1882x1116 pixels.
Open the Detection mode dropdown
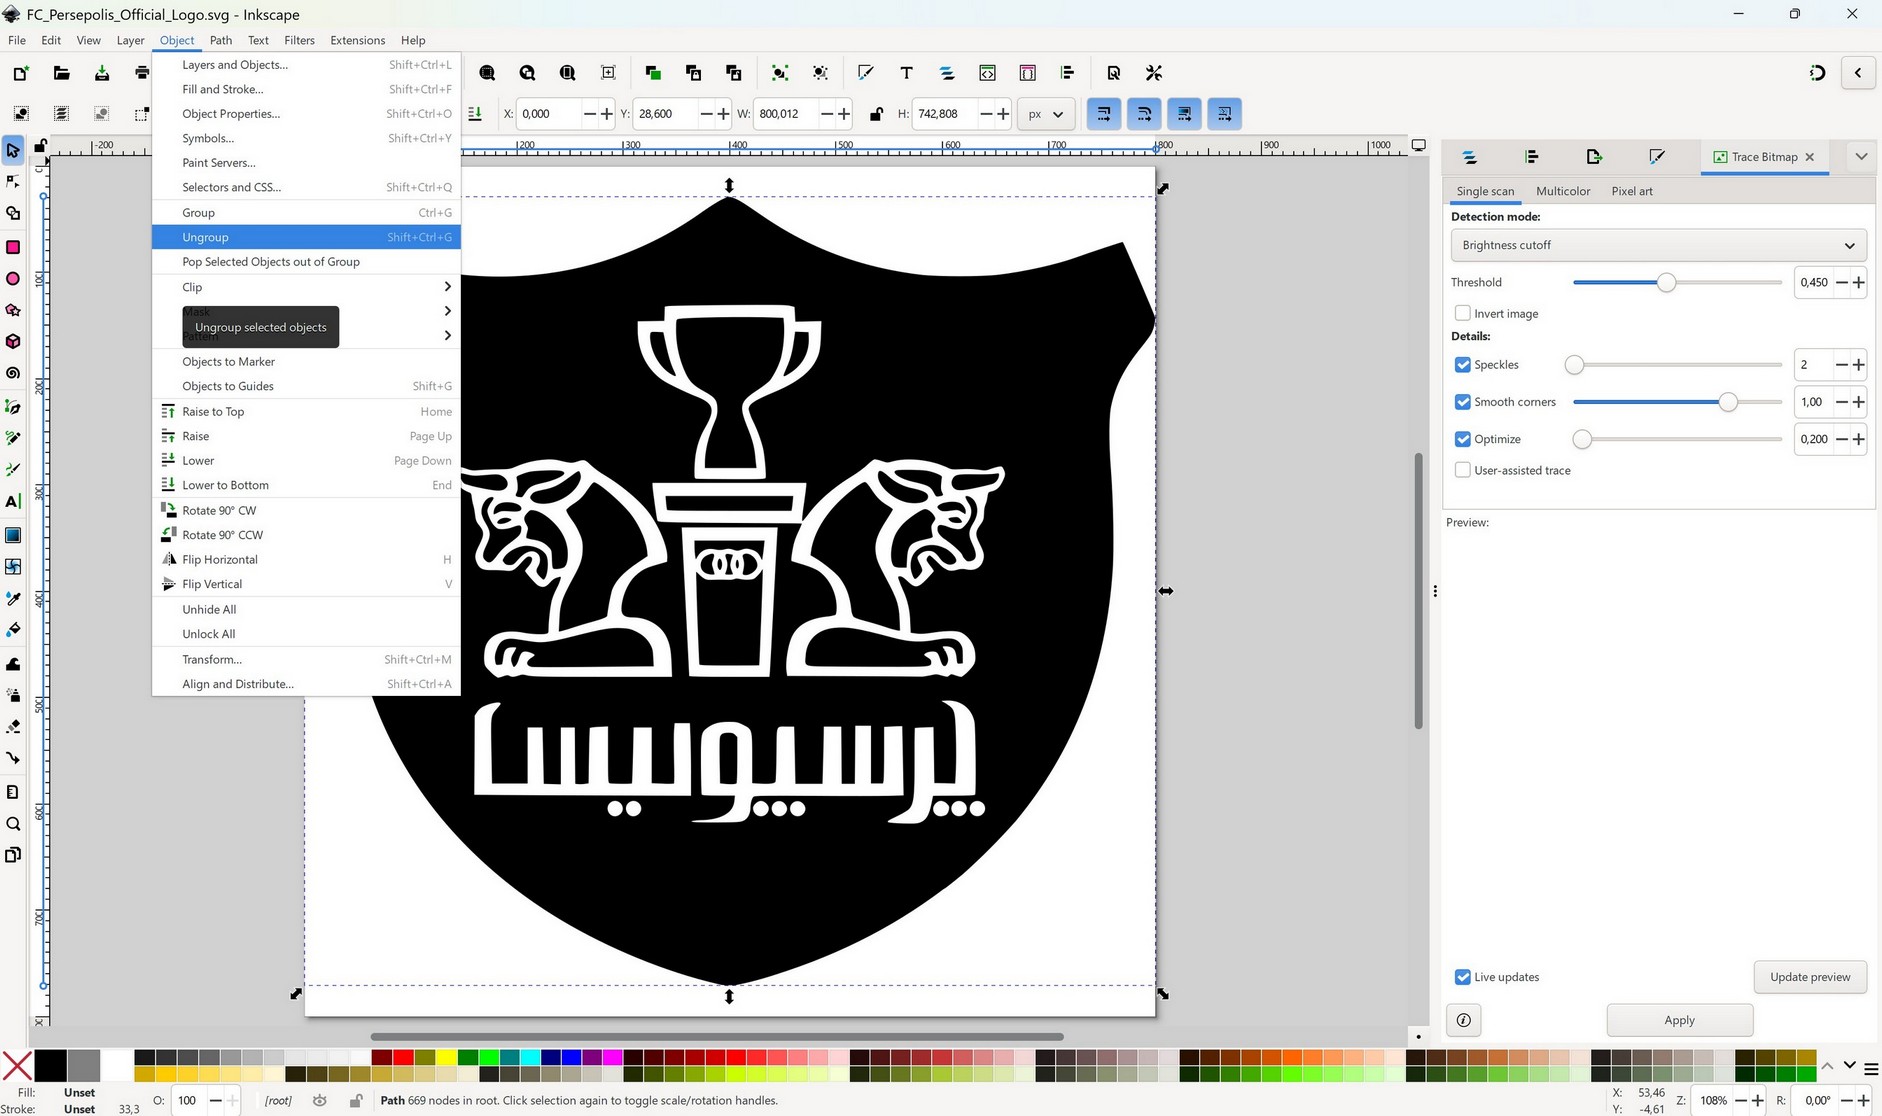click(1658, 245)
